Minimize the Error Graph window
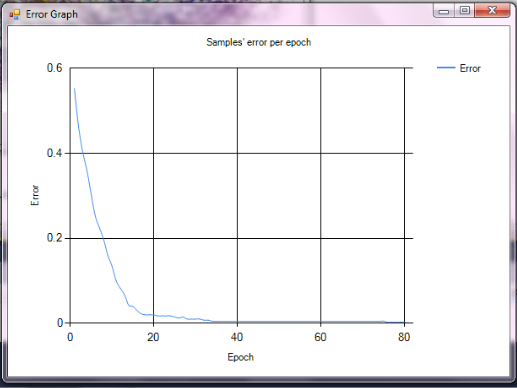The width and height of the screenshot is (517, 388). (444, 11)
